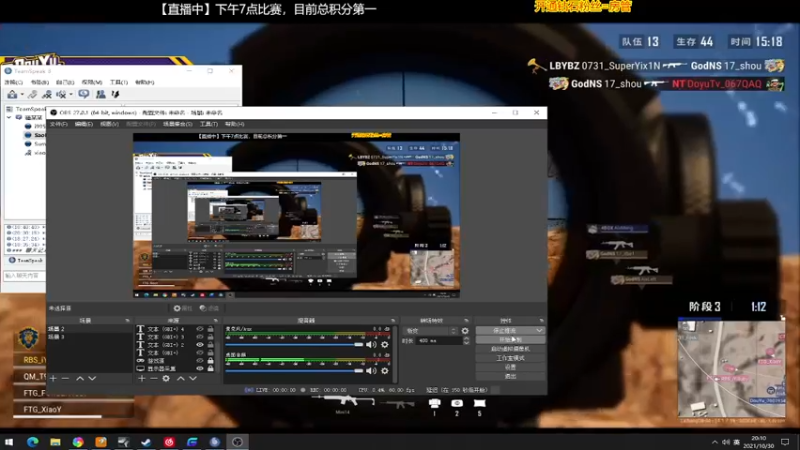The height and width of the screenshot is (450, 800).
Task: Add a new scene with the plus icon
Action: point(53,378)
